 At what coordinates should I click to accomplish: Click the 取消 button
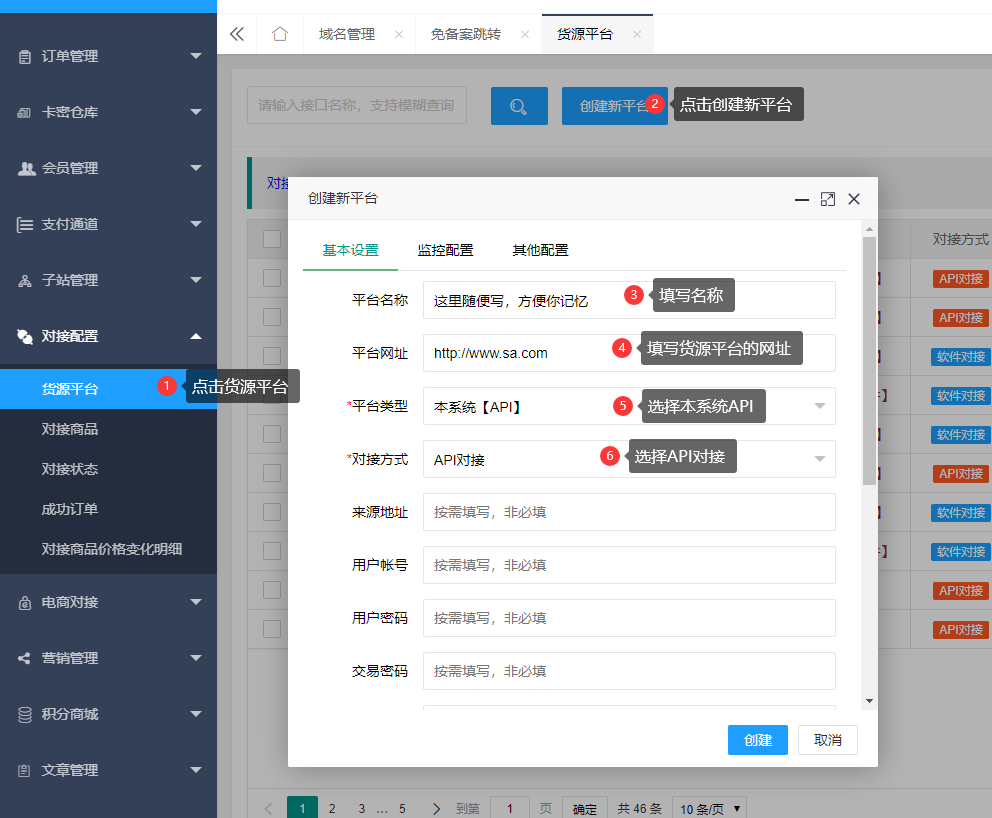tap(828, 740)
